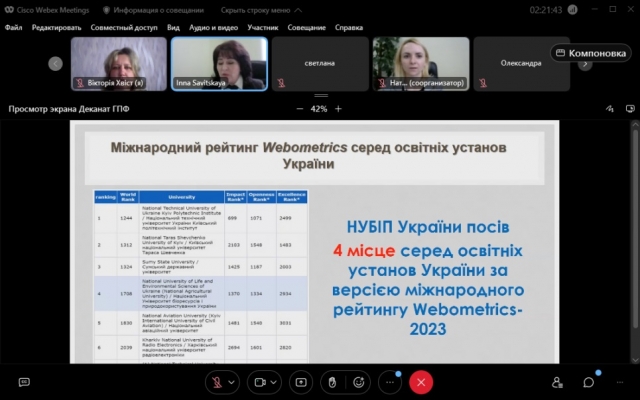
Task: Open the Аудио и видео menu
Action: pyautogui.click(x=213, y=27)
